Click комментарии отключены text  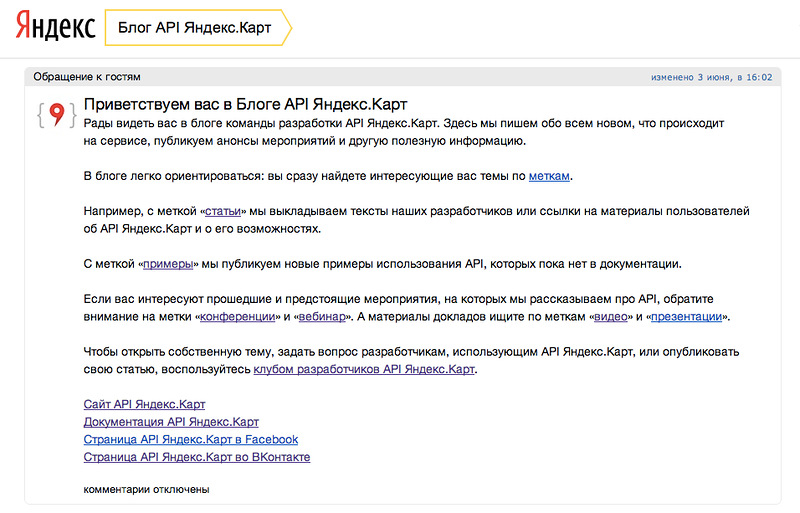click(146, 490)
